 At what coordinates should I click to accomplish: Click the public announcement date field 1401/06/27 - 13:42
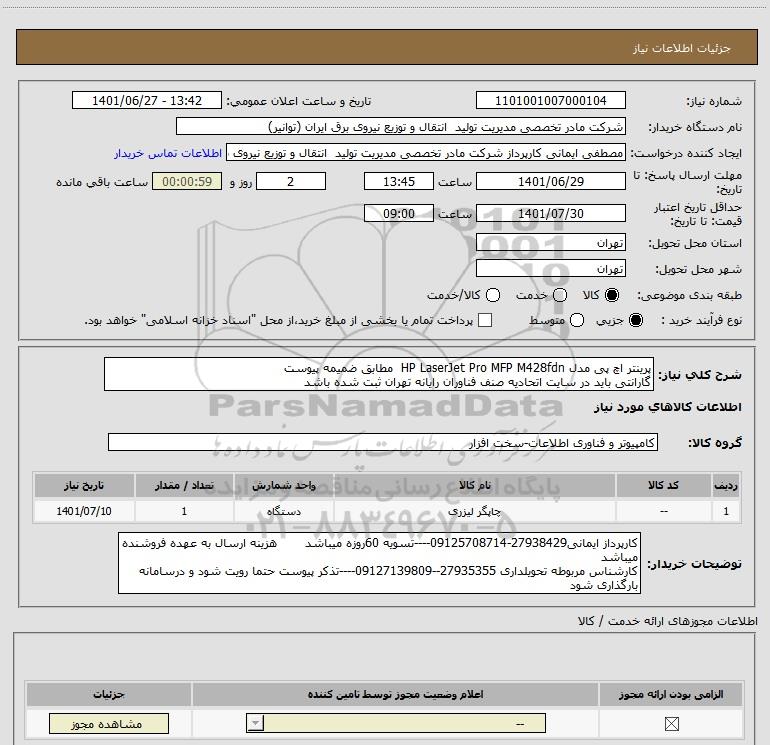(147, 100)
